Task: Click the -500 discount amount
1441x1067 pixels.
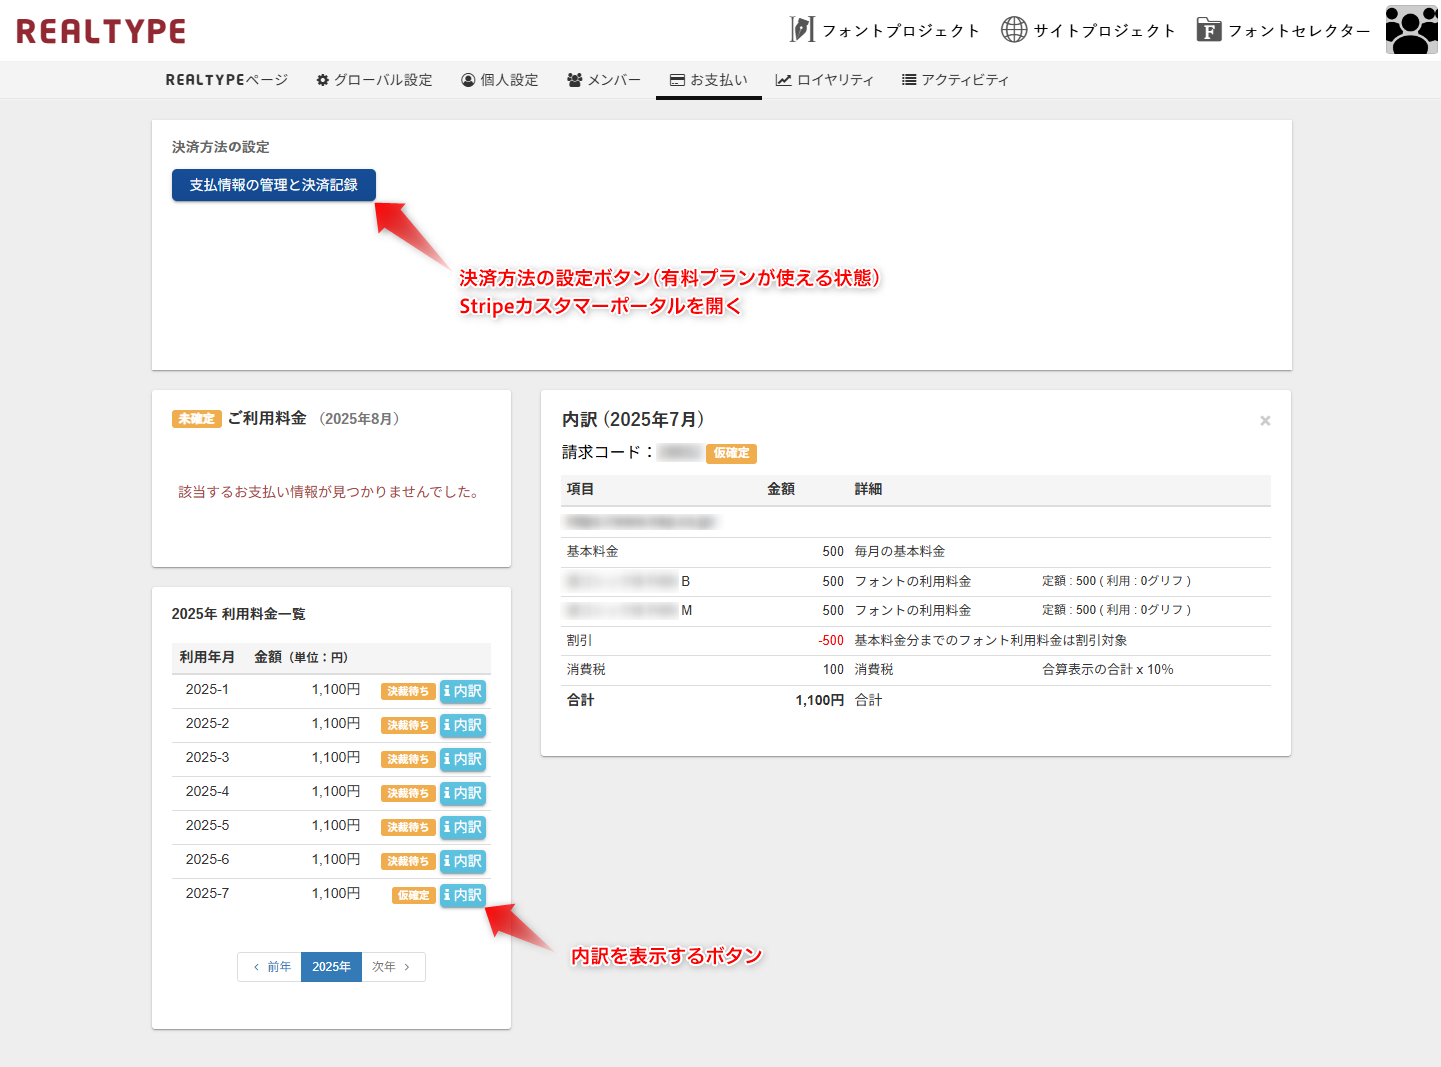Action: tap(831, 641)
